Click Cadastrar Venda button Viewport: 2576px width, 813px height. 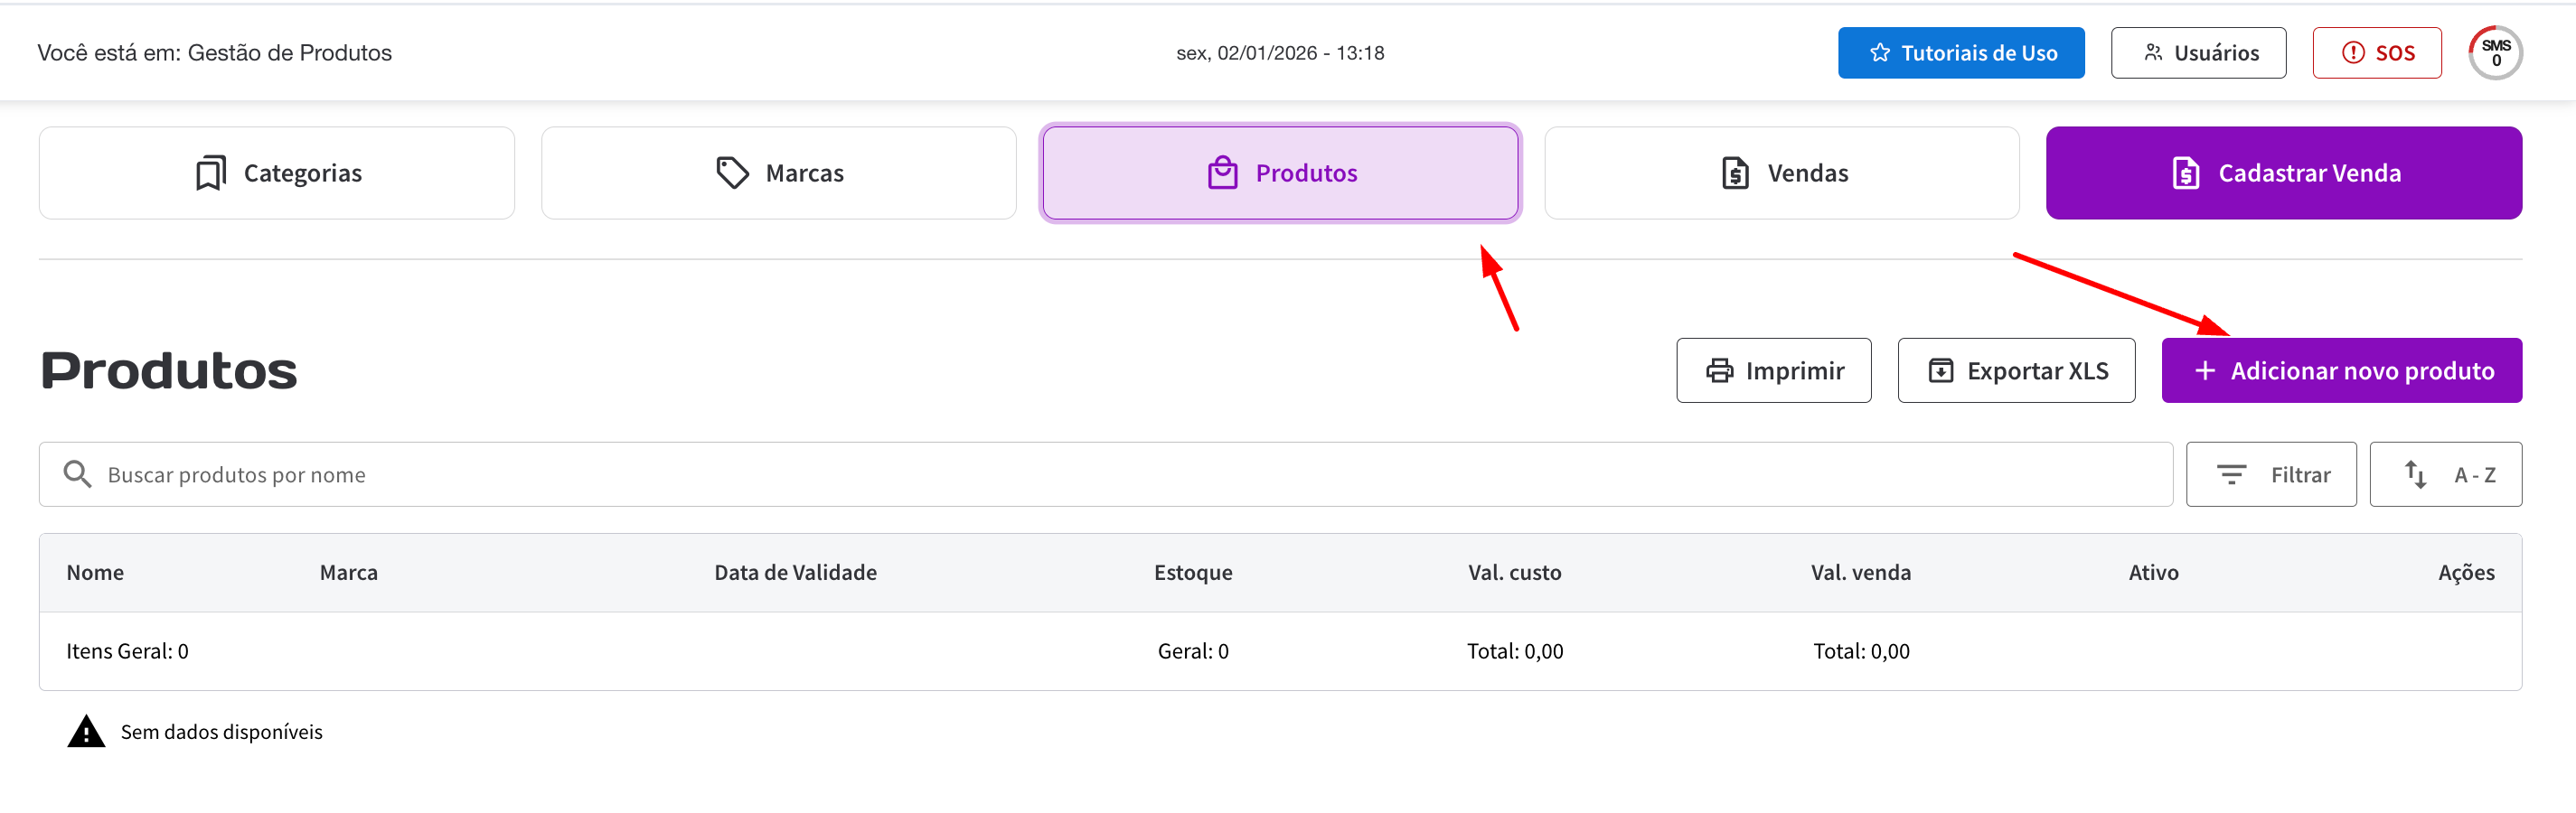pos(2283,173)
